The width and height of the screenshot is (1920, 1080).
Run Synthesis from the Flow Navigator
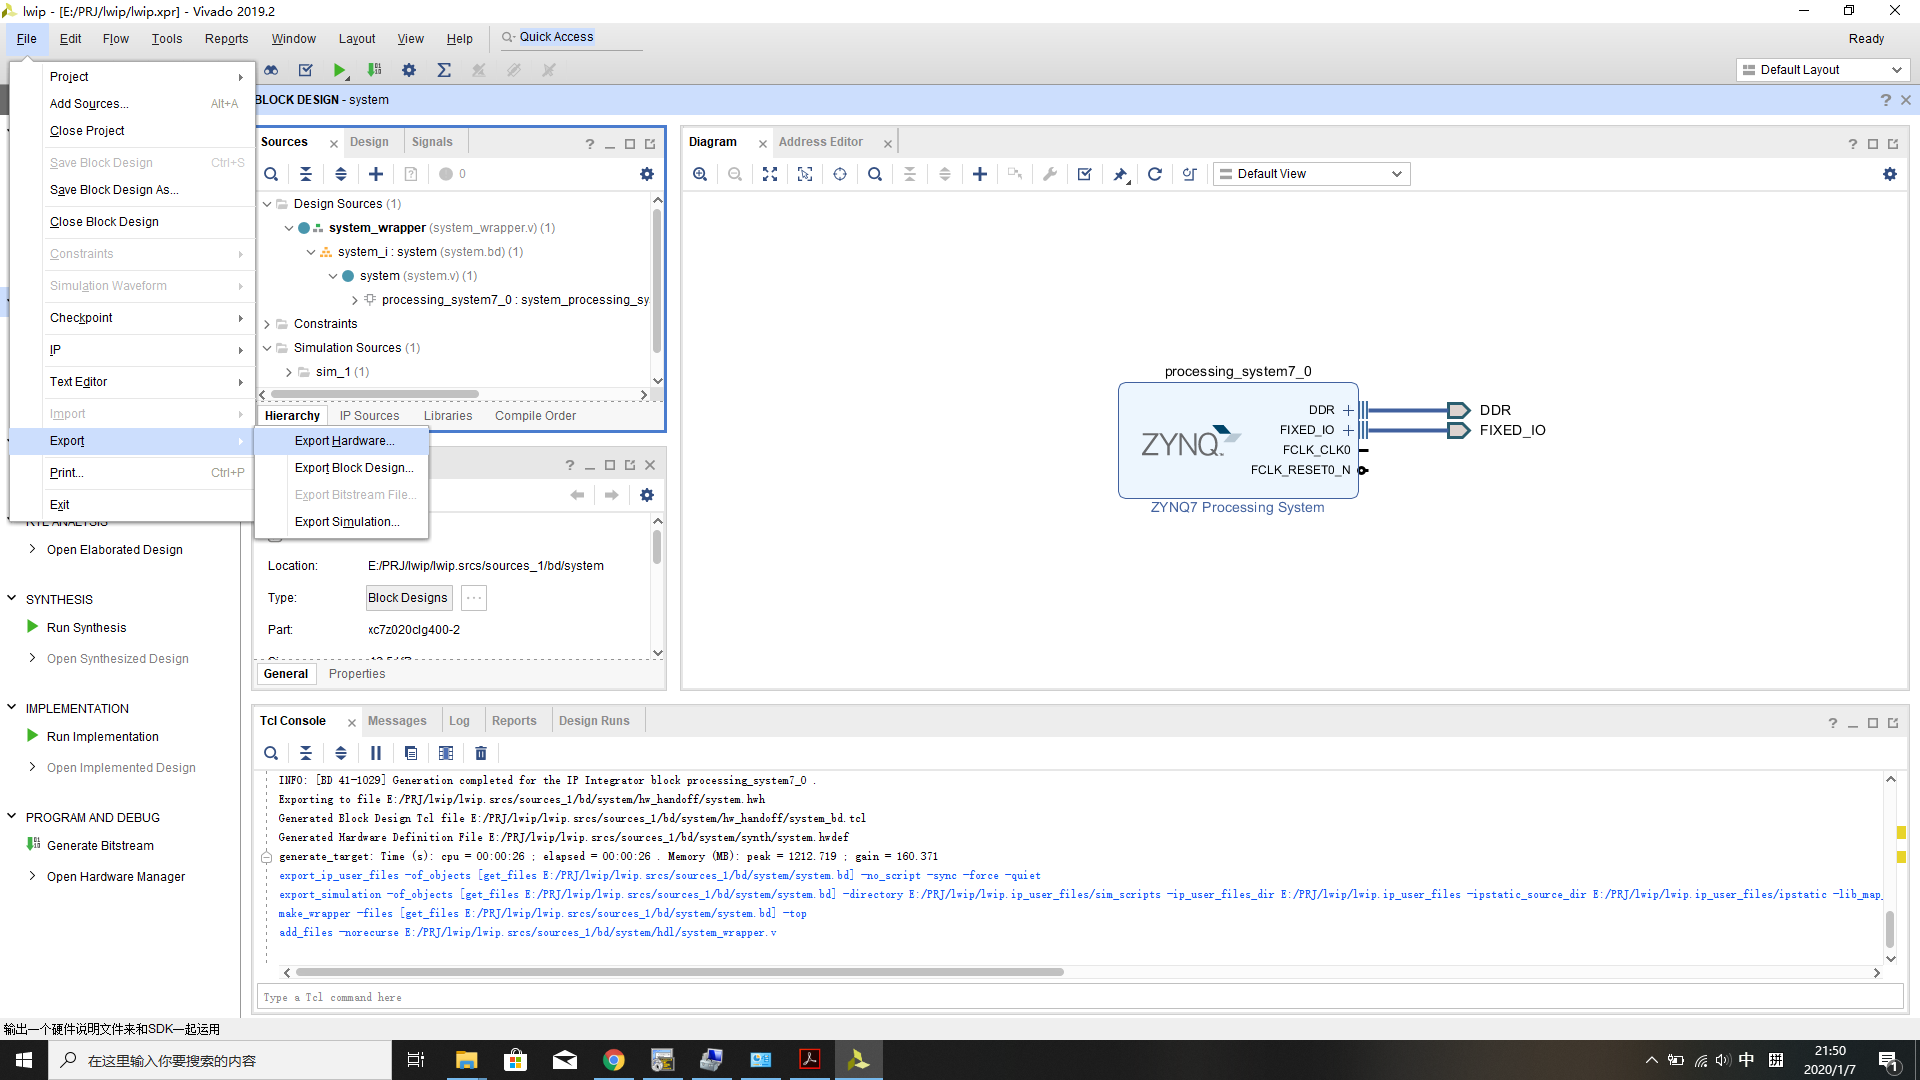(86, 627)
